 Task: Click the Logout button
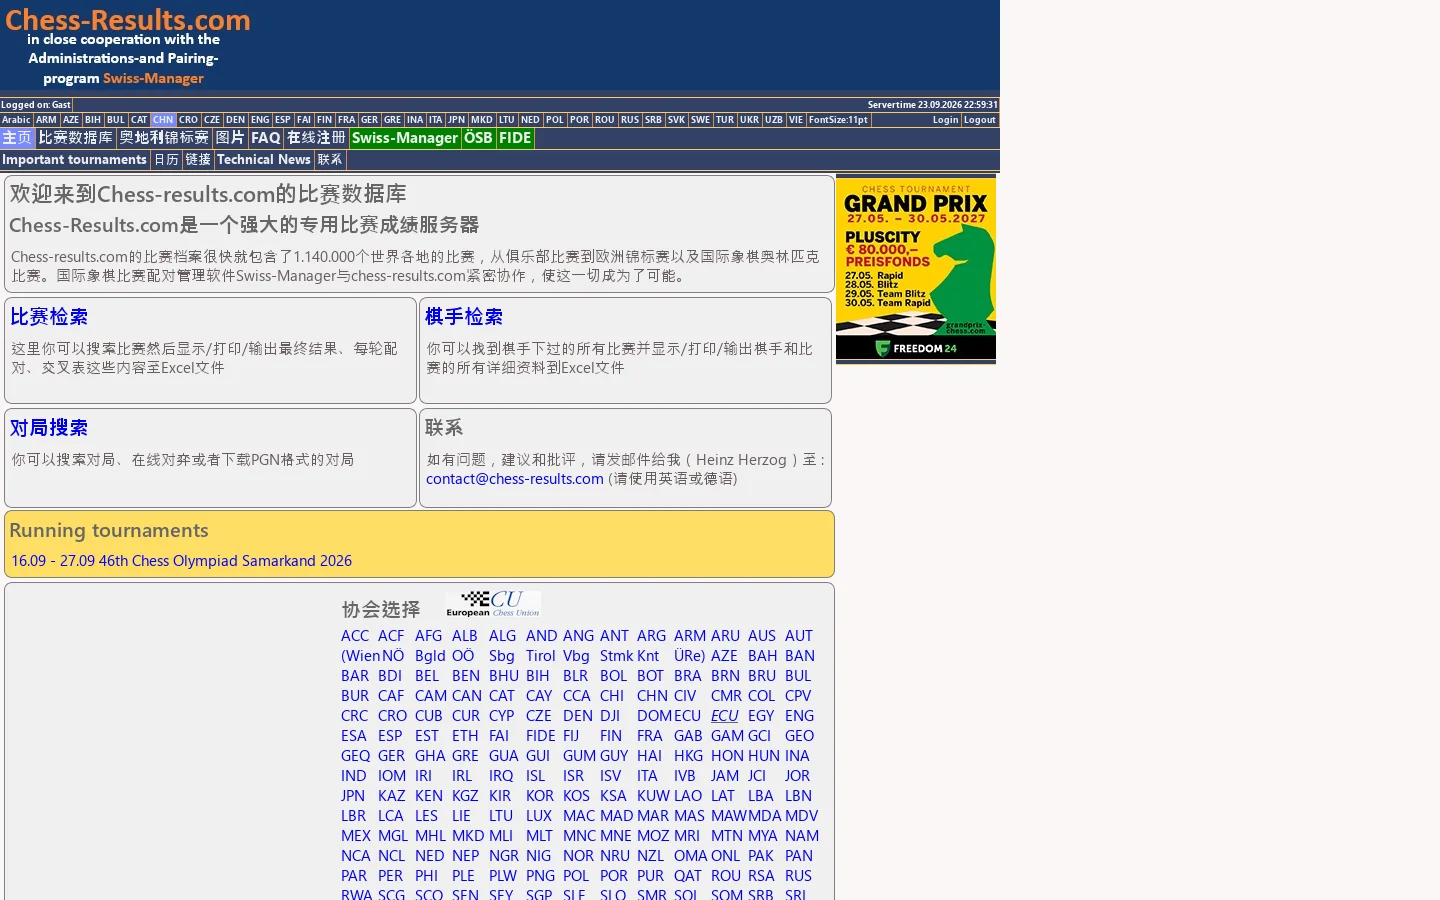tap(980, 120)
